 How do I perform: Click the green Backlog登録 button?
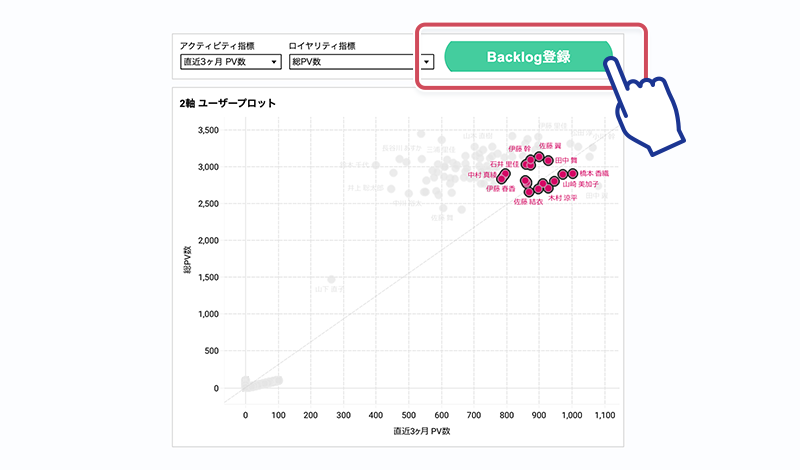[527, 57]
